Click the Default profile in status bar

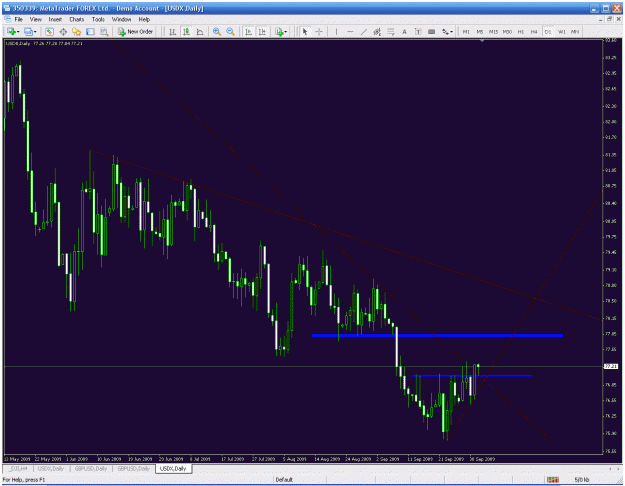(284, 480)
